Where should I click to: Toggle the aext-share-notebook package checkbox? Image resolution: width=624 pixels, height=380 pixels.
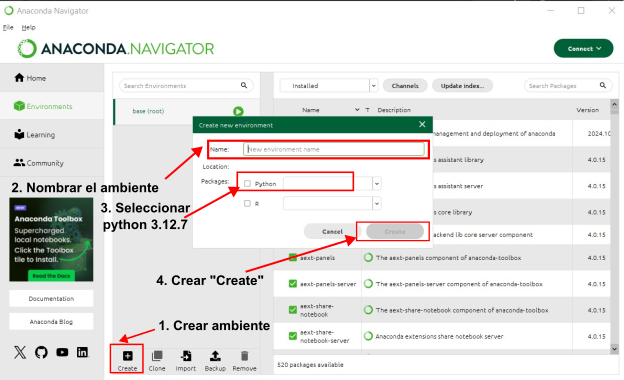(x=293, y=310)
